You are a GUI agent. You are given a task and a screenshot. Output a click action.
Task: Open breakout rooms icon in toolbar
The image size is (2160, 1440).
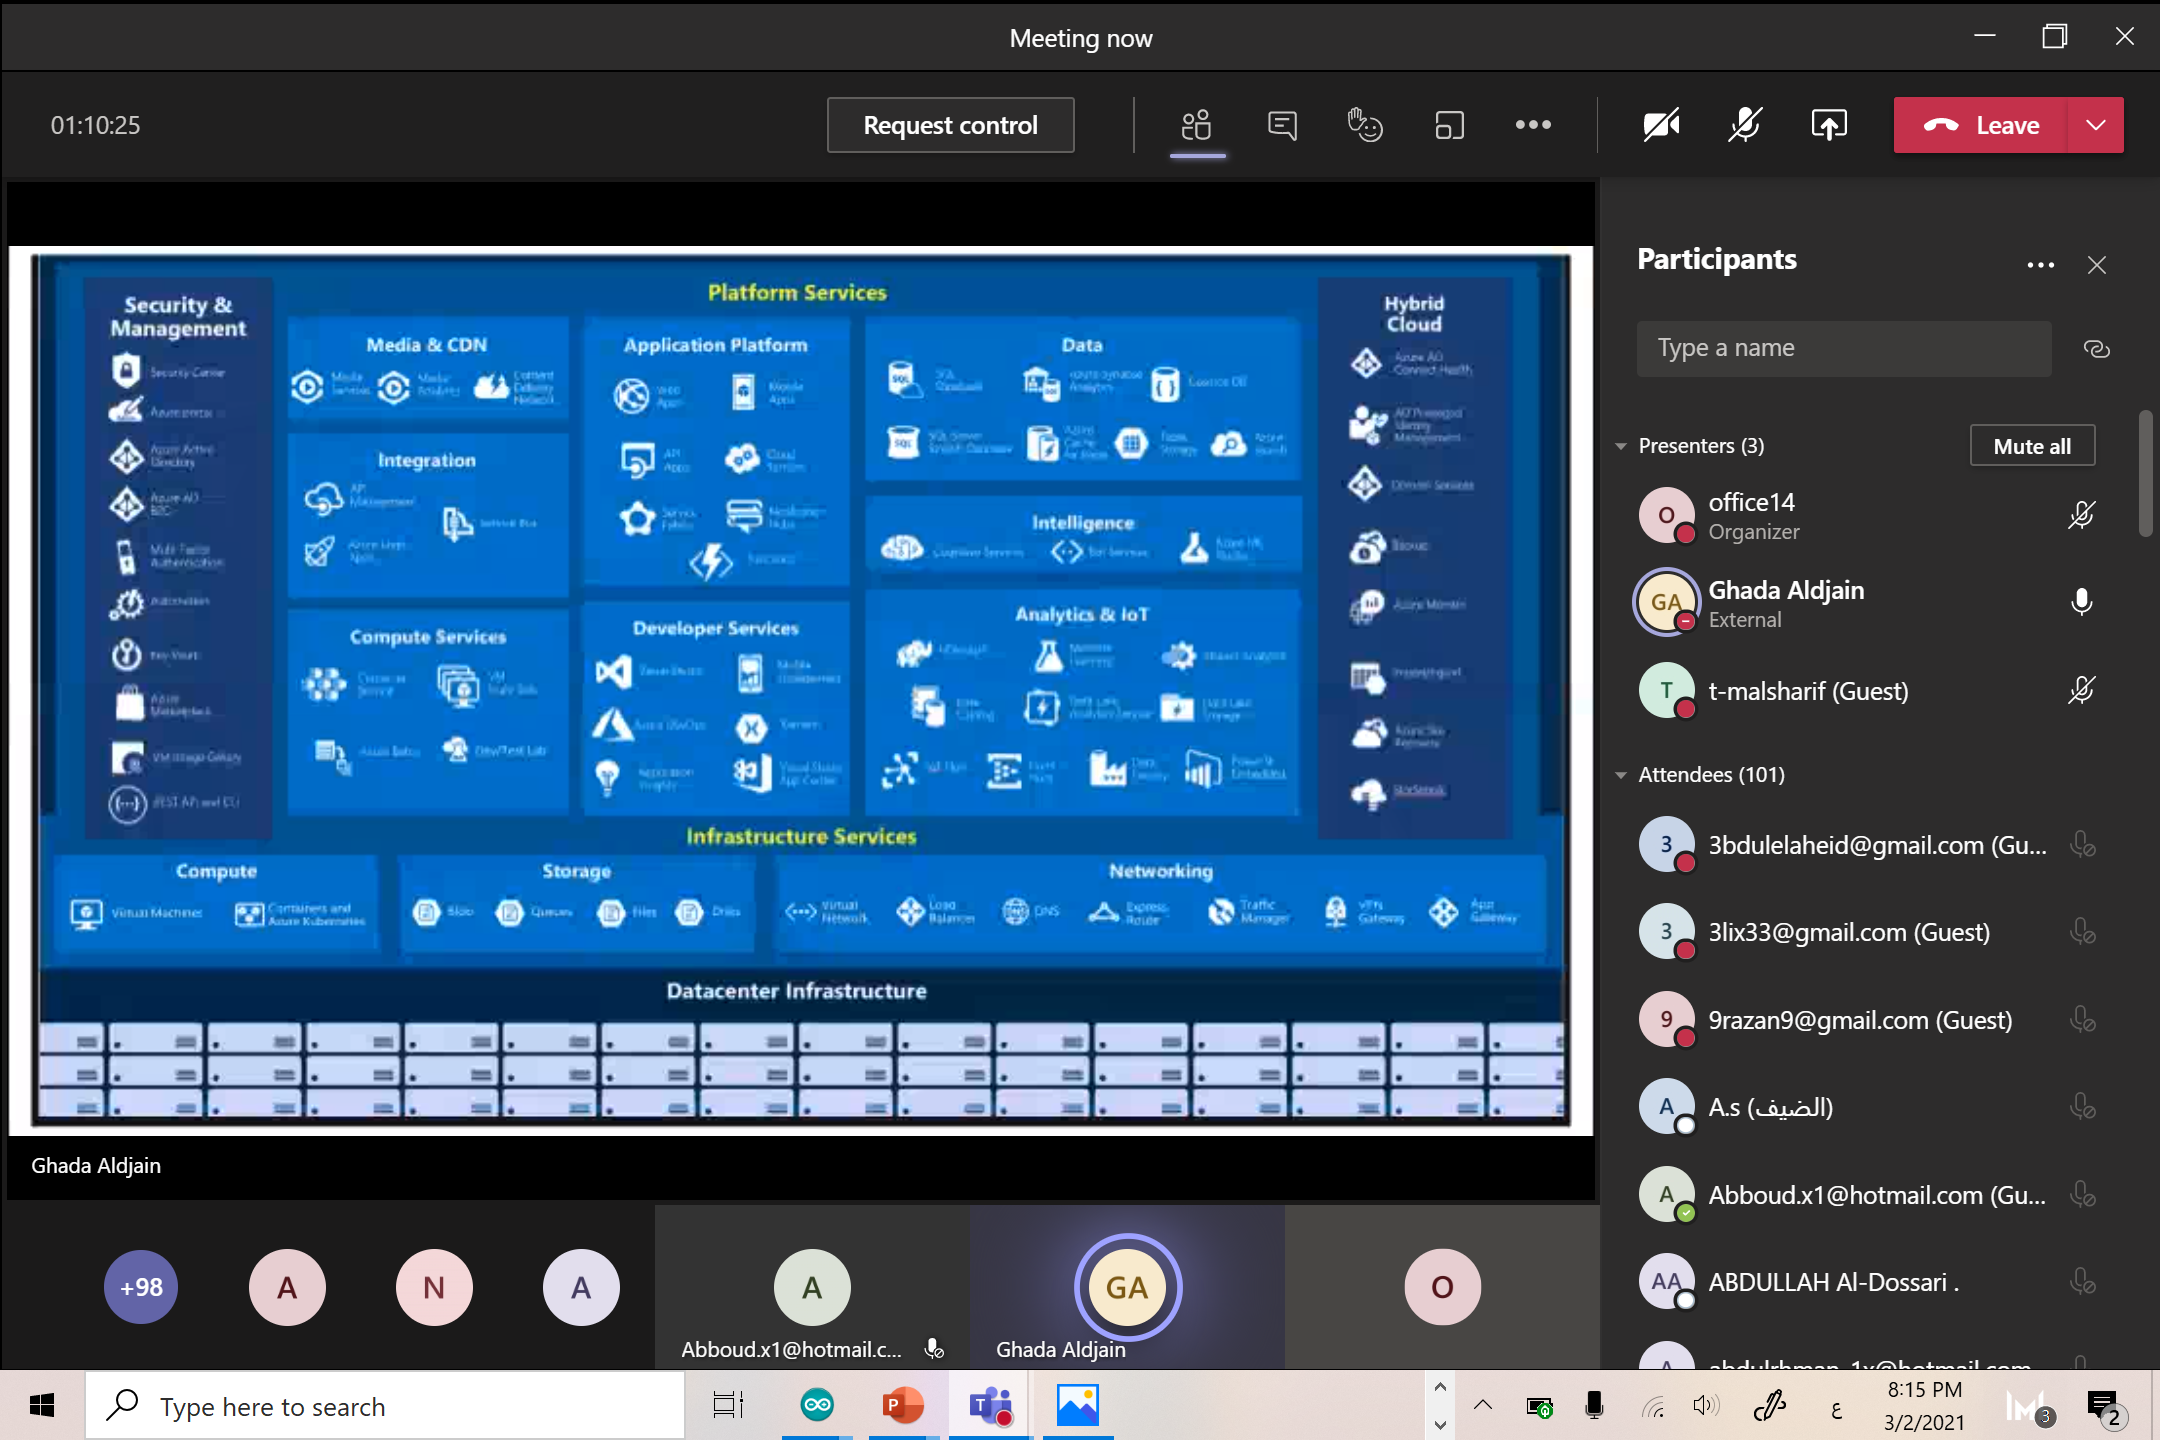click(x=1449, y=125)
